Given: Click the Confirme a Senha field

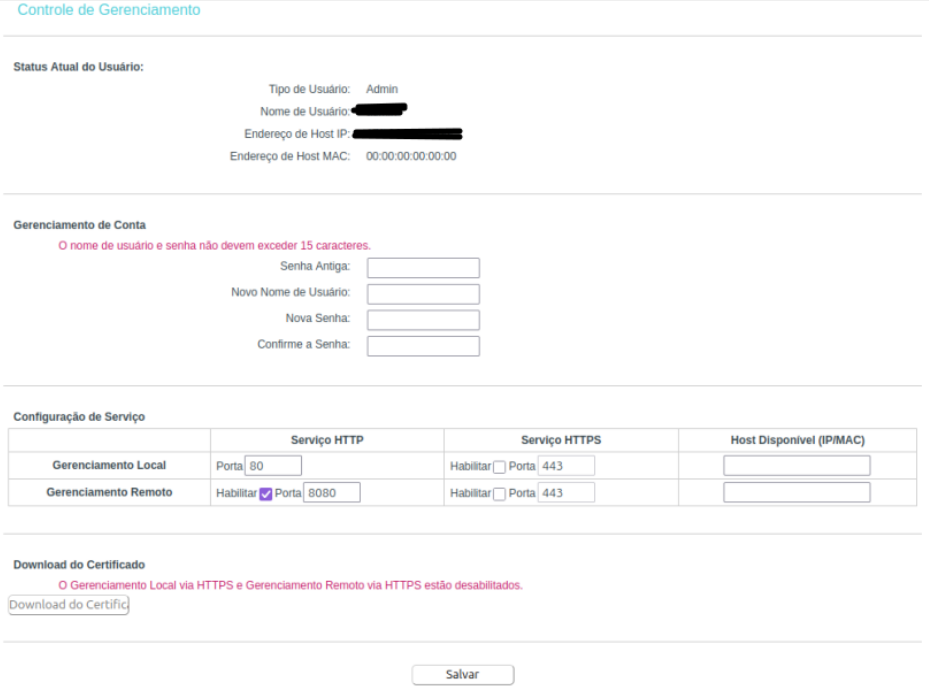Looking at the screenshot, I should (423, 346).
